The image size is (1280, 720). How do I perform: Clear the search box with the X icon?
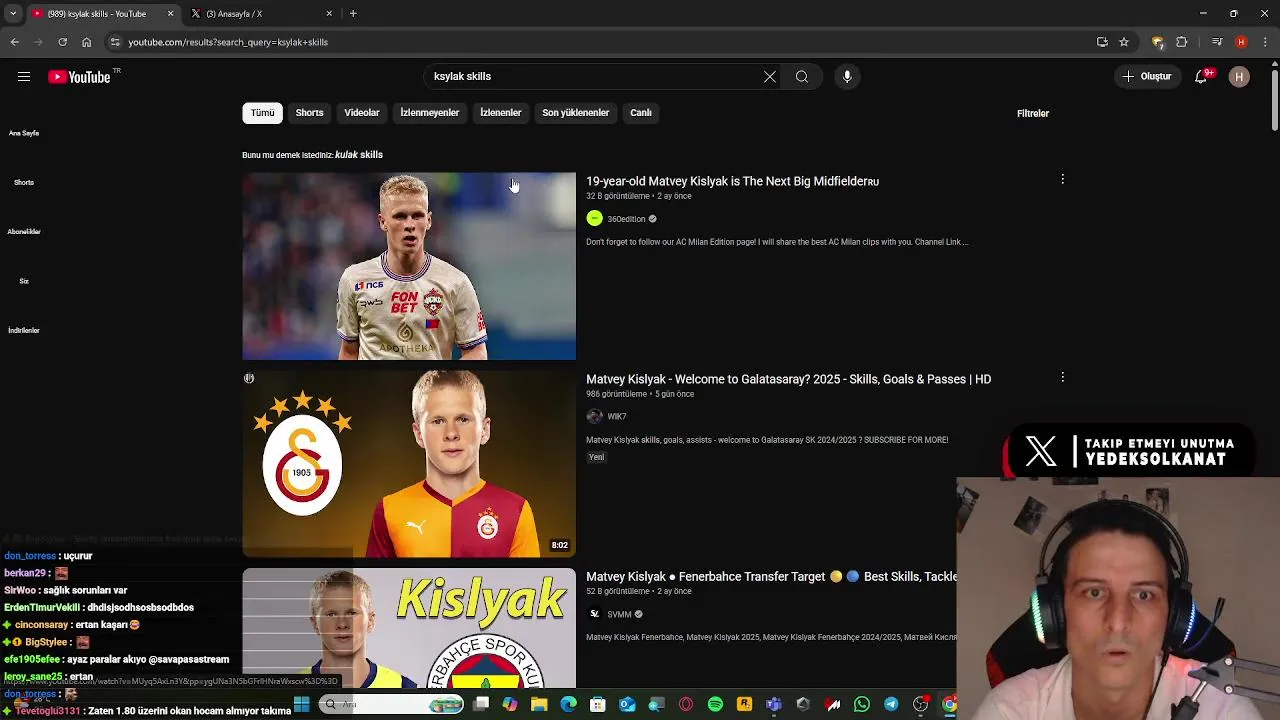coord(770,77)
